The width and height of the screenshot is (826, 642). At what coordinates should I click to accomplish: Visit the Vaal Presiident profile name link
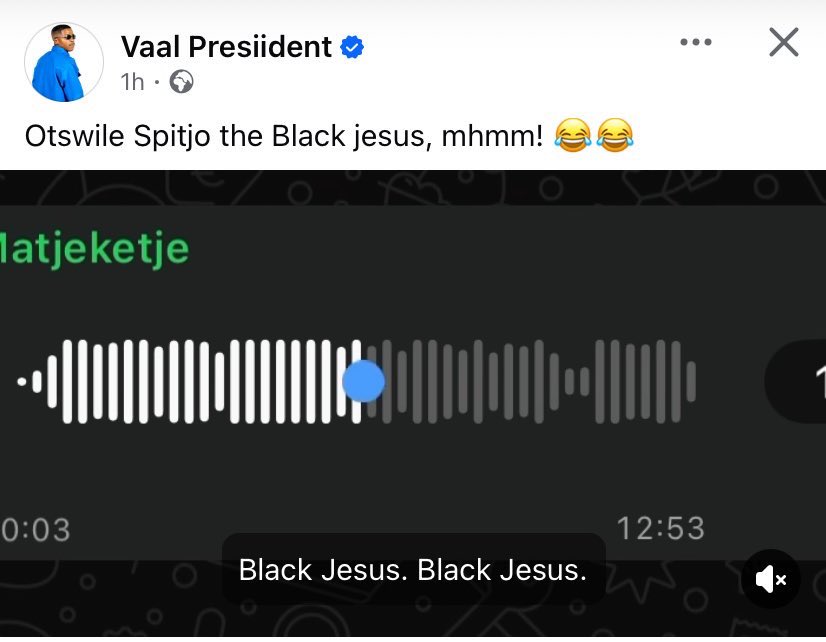[x=226, y=47]
